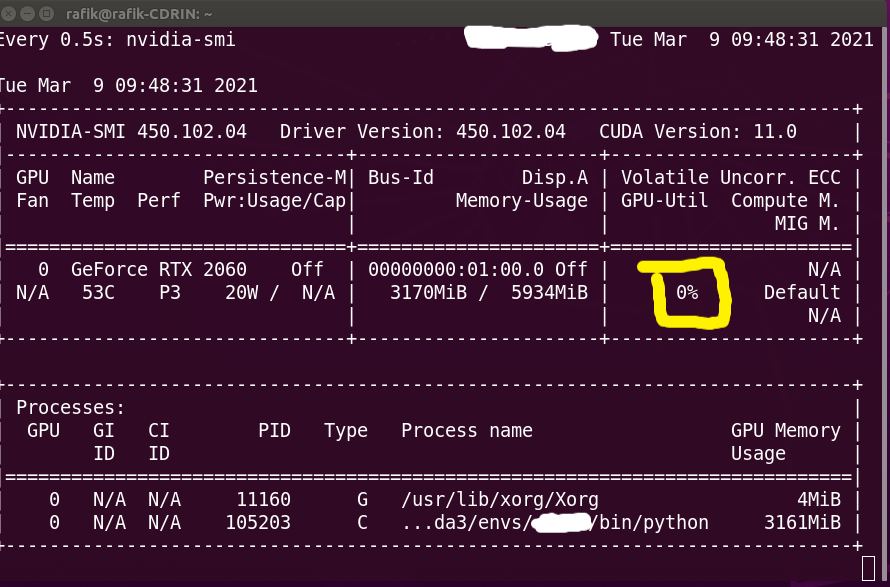Click the highlighted 0% GPU-Util value
Screen dimensions: 890x587
pos(687,293)
